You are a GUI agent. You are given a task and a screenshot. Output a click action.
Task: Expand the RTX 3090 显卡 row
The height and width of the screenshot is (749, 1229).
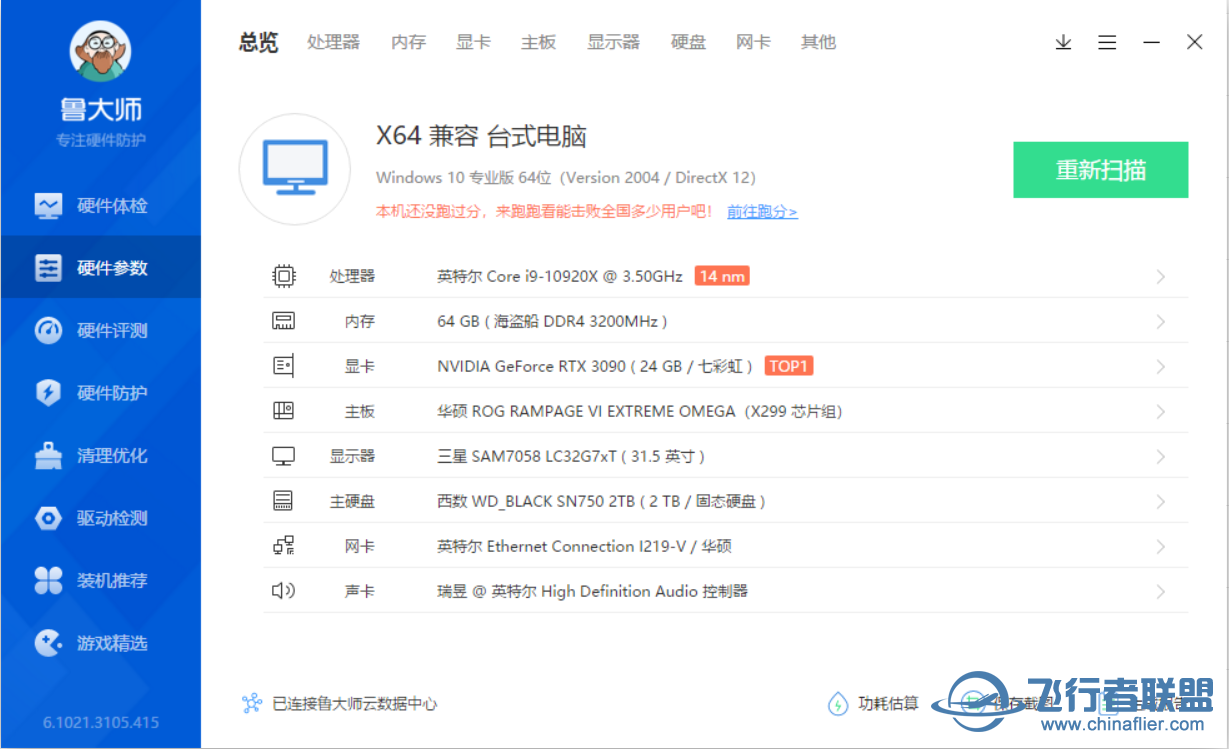pyautogui.click(x=1160, y=365)
